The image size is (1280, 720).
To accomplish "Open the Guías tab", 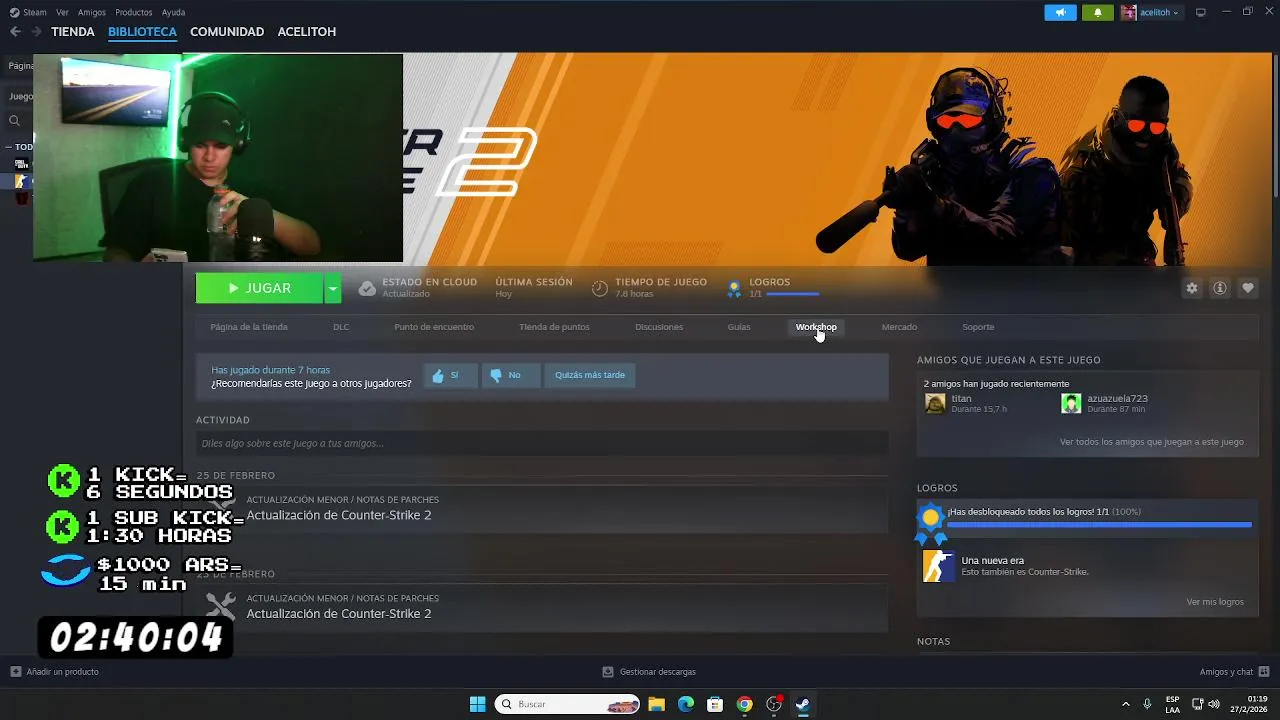I will [x=739, y=327].
